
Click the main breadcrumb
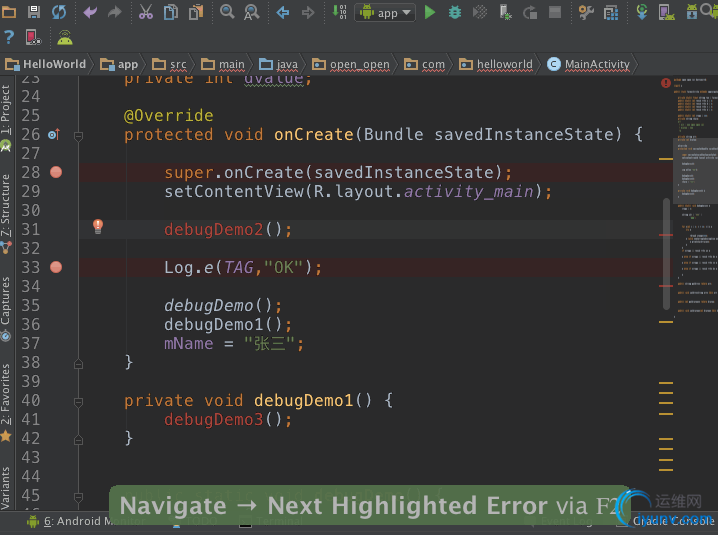(223, 64)
